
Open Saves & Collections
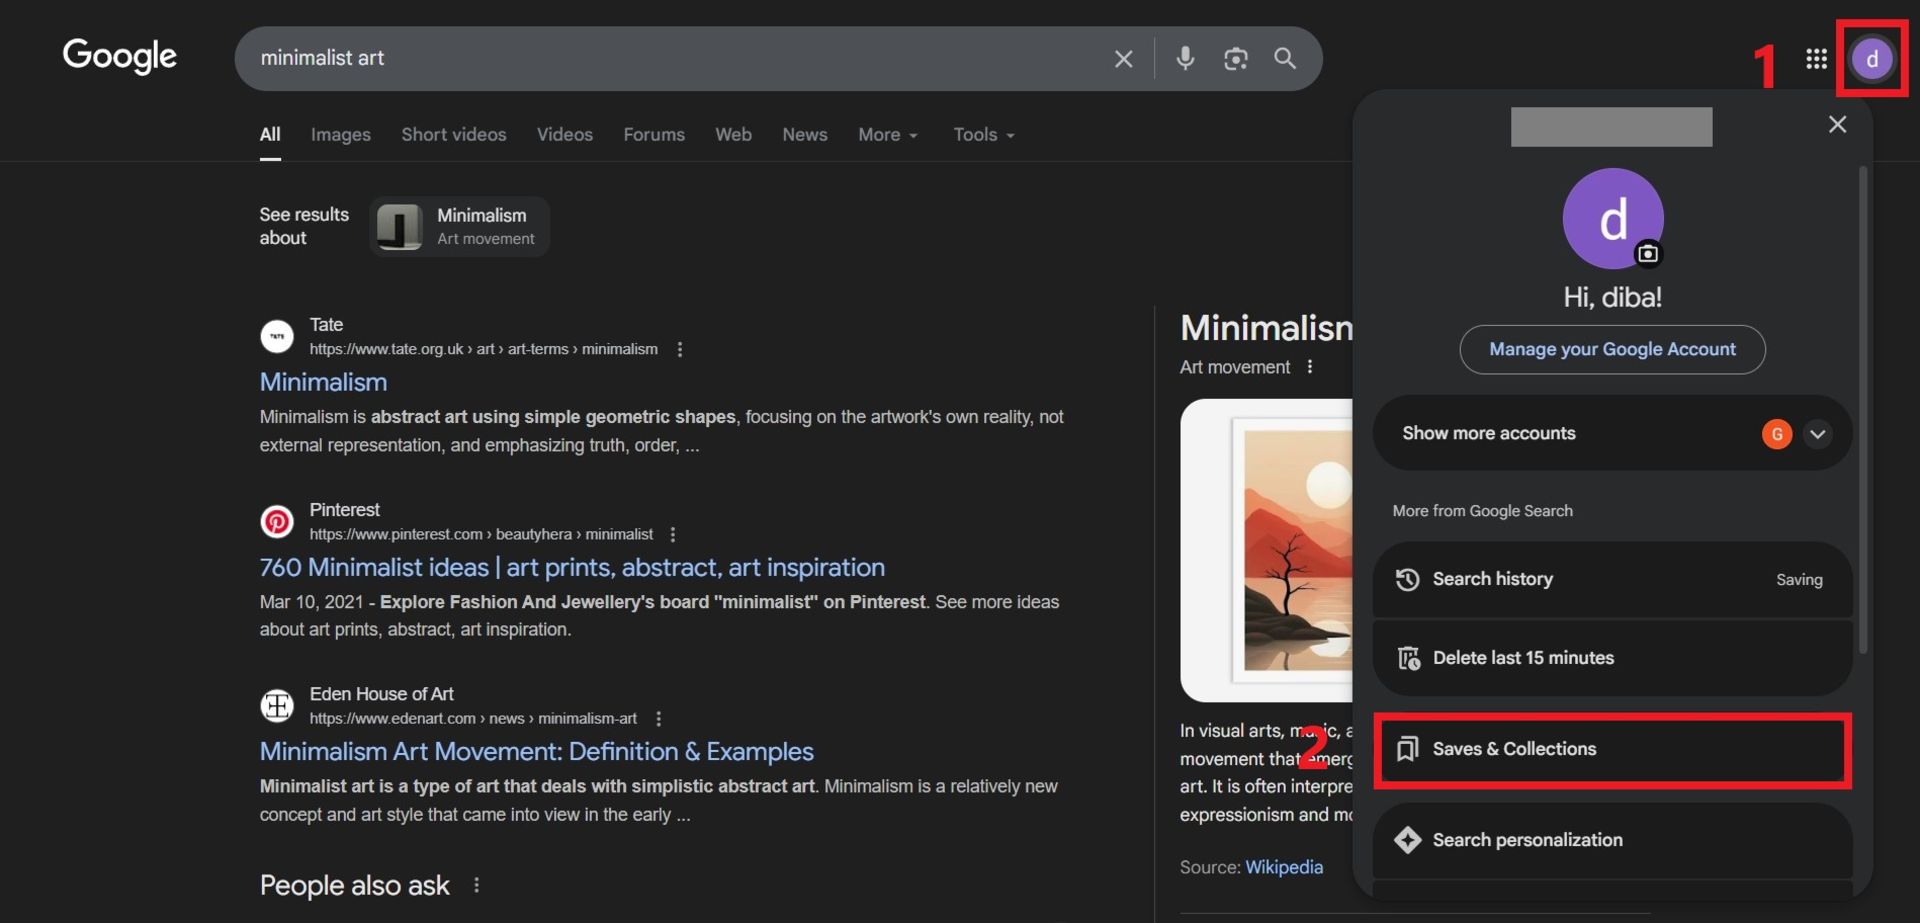pos(1611,749)
